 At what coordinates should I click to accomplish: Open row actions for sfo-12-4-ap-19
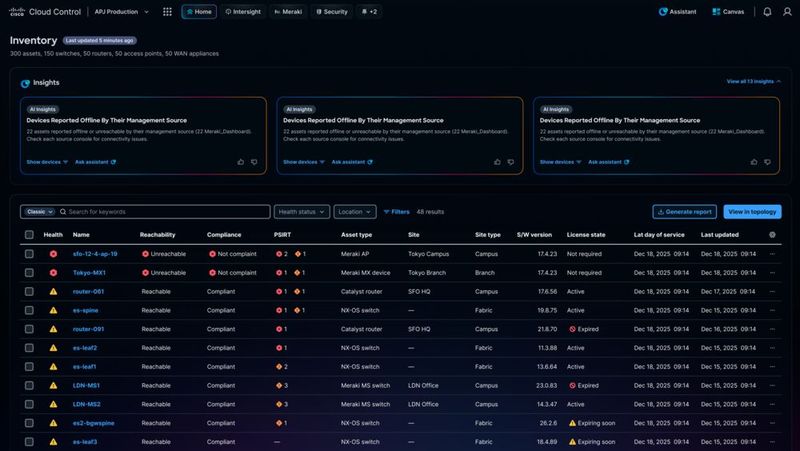pos(772,254)
